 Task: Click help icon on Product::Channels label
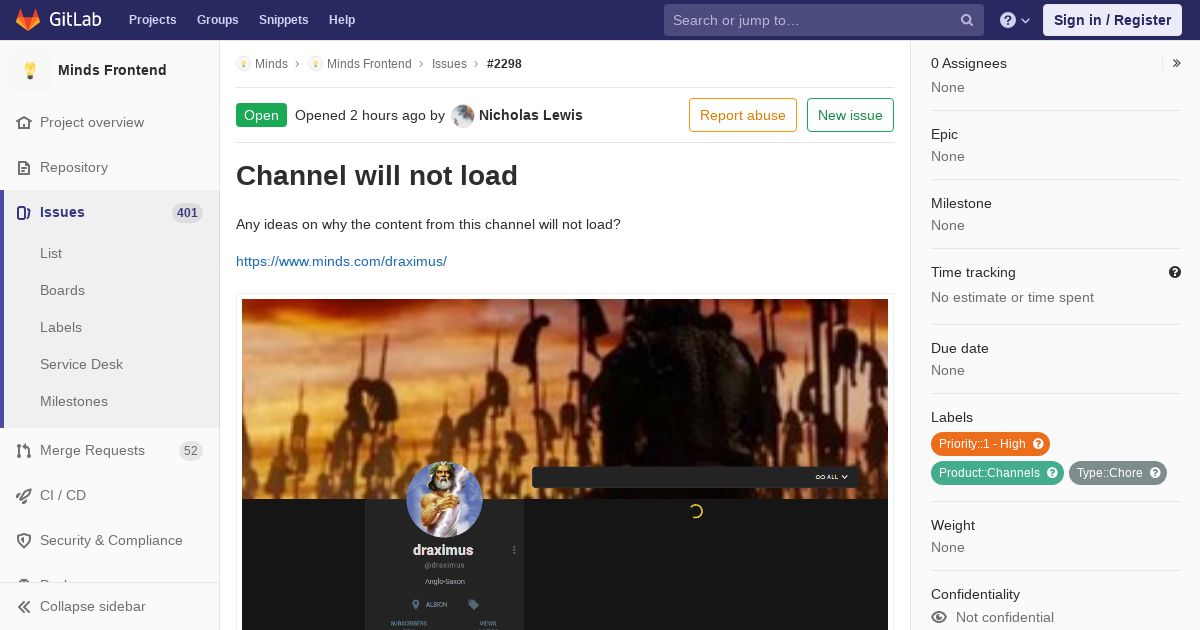[x=1052, y=473]
